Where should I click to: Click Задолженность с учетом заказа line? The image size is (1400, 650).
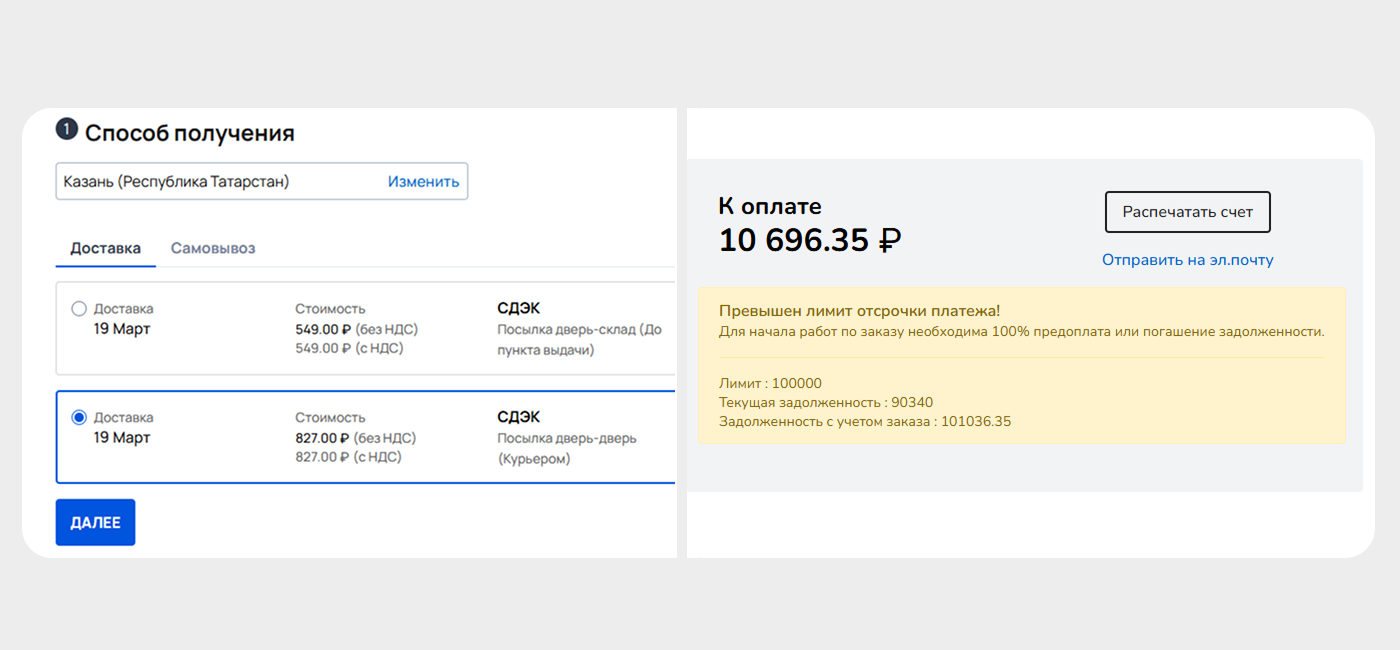click(x=864, y=422)
